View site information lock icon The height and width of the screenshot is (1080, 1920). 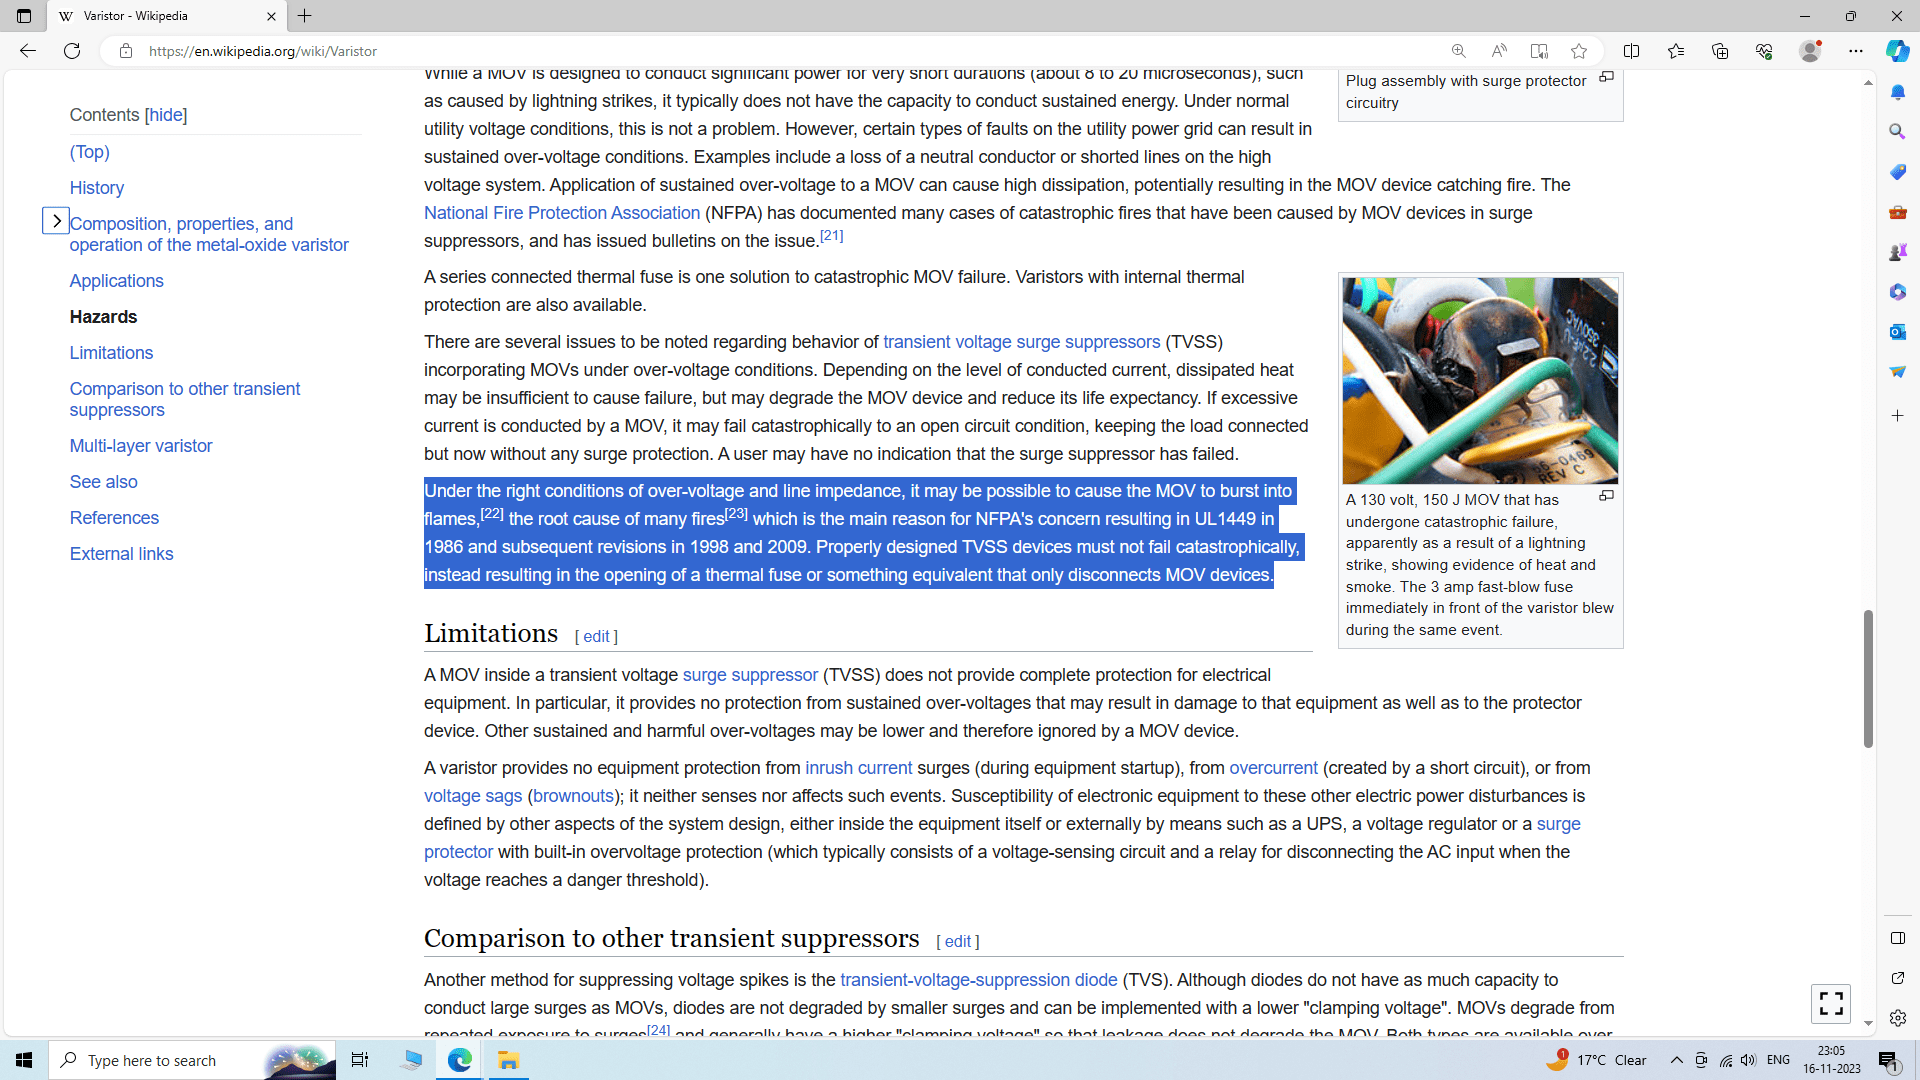[126, 51]
